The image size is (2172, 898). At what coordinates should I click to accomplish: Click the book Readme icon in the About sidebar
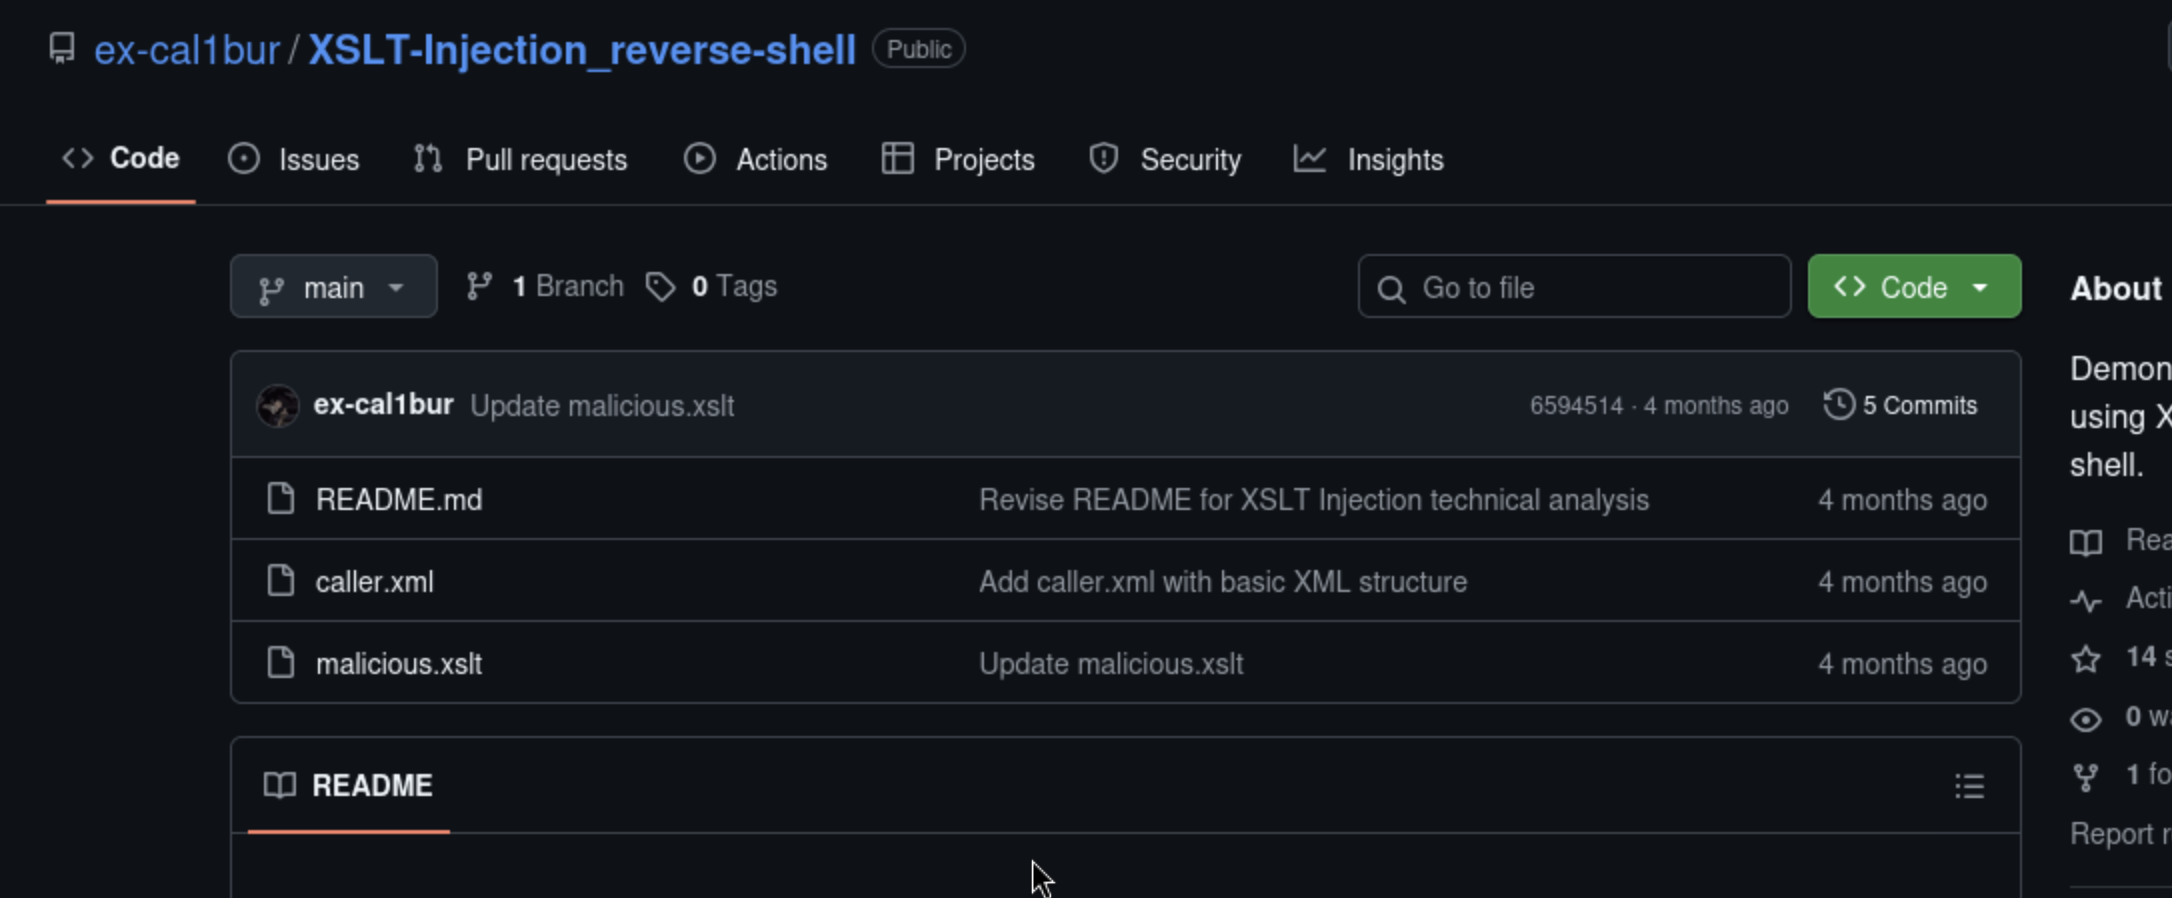coord(2086,542)
